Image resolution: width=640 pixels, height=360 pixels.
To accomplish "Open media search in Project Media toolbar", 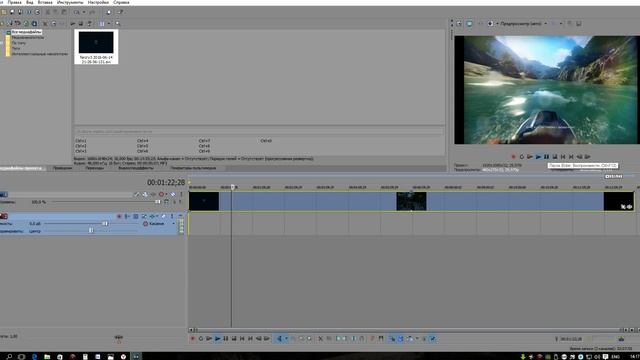I will click(x=118, y=24).
